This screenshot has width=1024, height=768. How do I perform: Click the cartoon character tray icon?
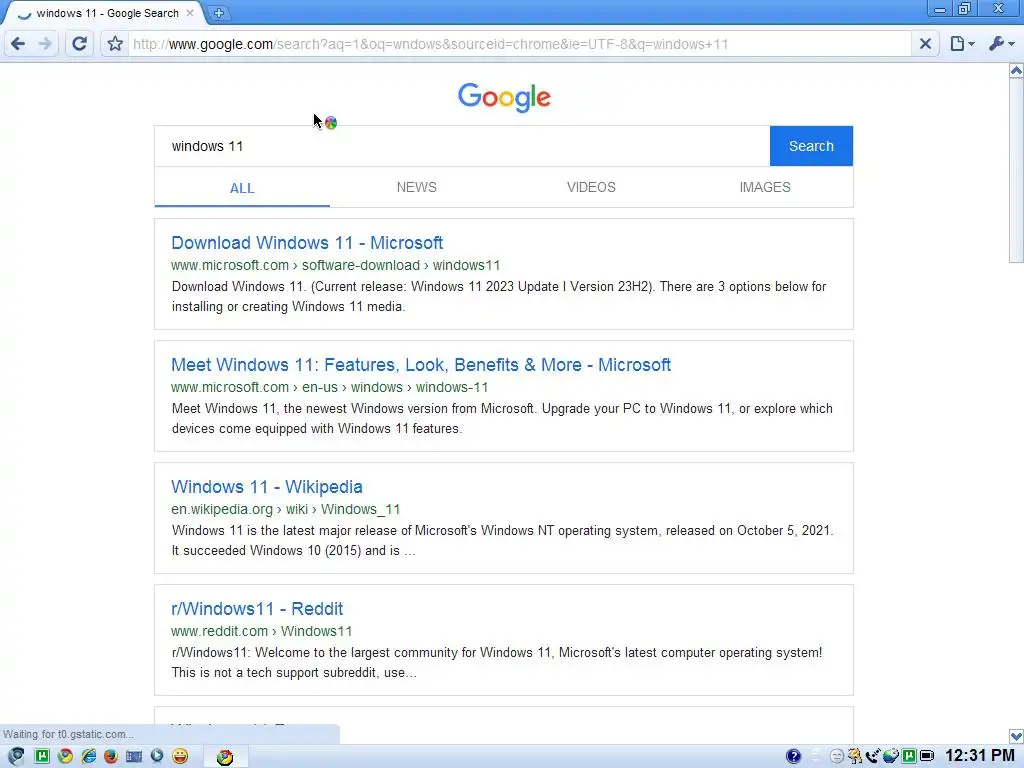pos(855,756)
